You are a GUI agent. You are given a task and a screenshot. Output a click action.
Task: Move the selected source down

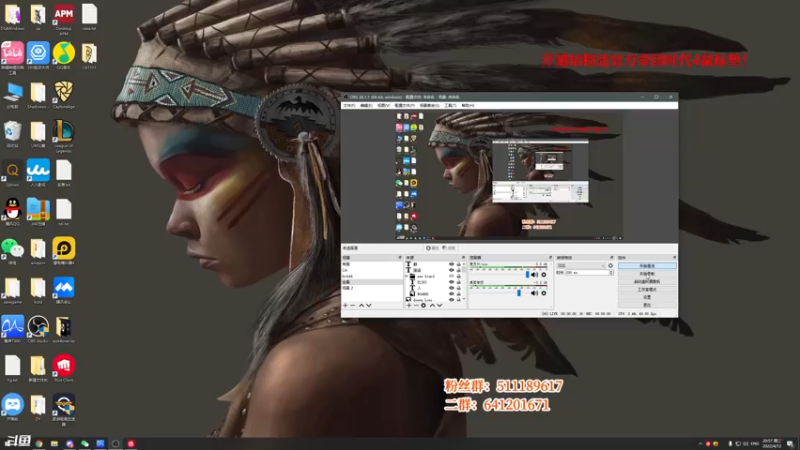pyautogui.click(x=440, y=305)
